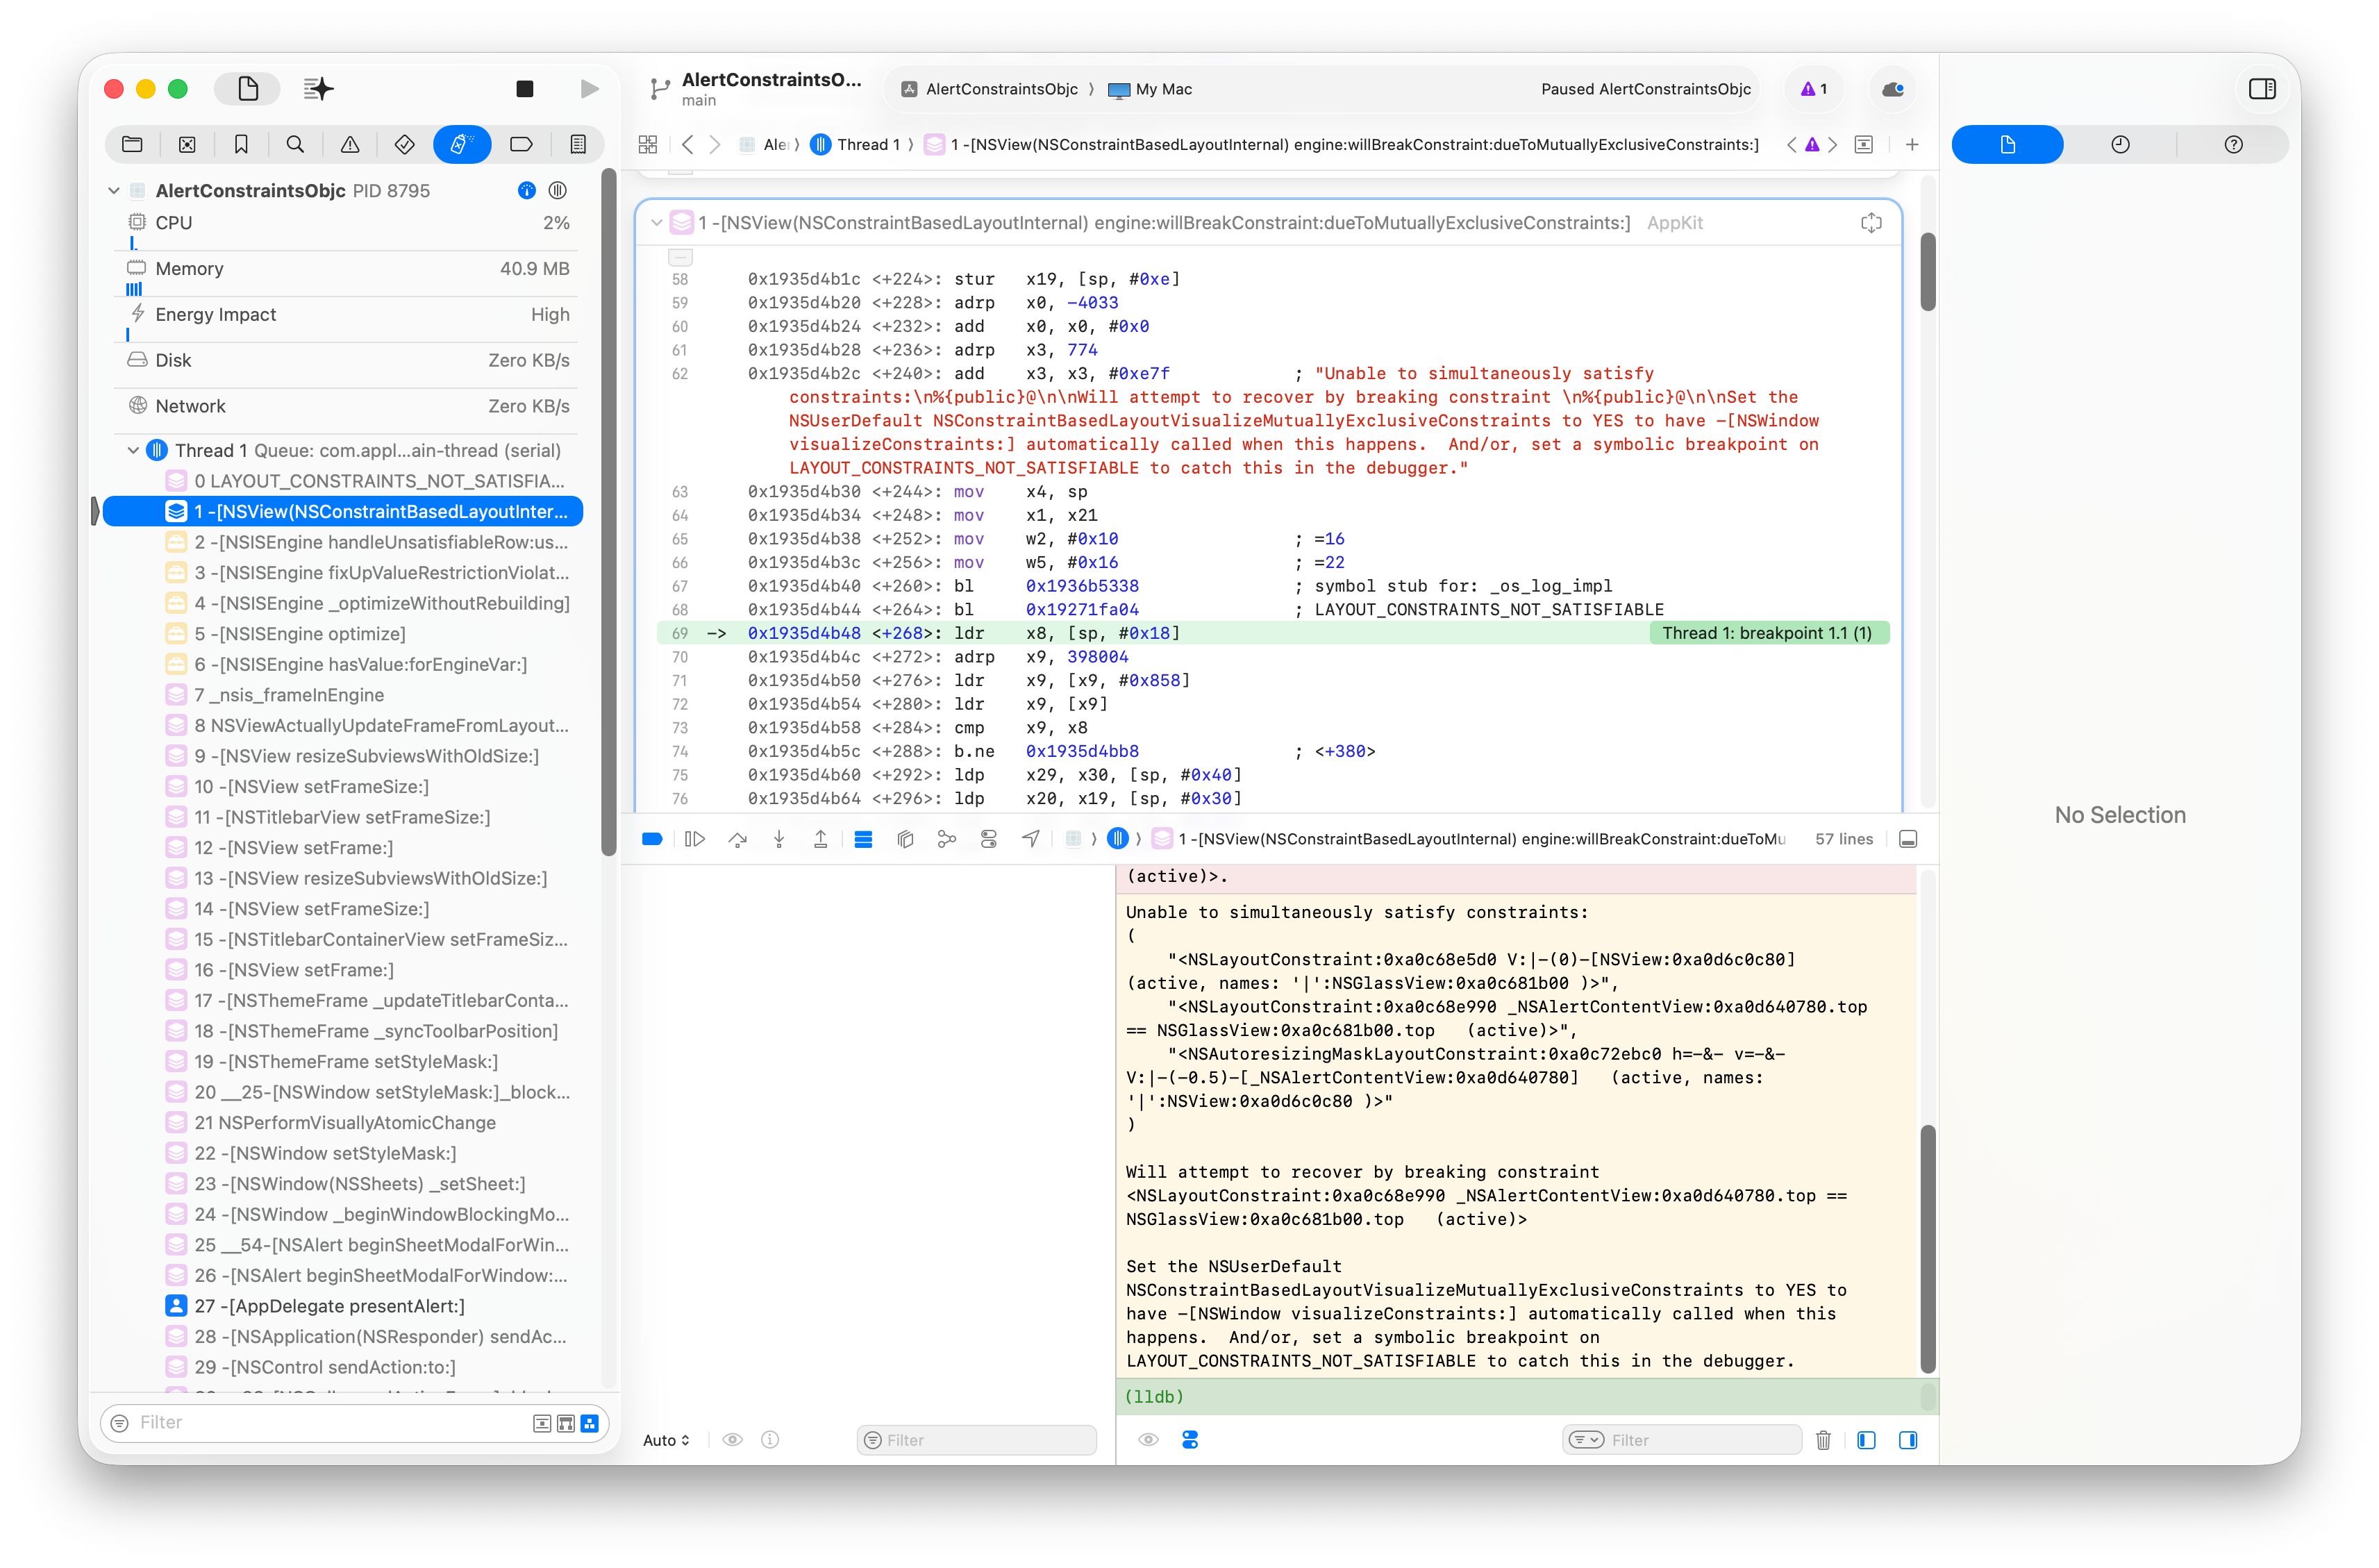2379x1568 pixels.
Task: Open editor options menu
Action: pos(1864,144)
